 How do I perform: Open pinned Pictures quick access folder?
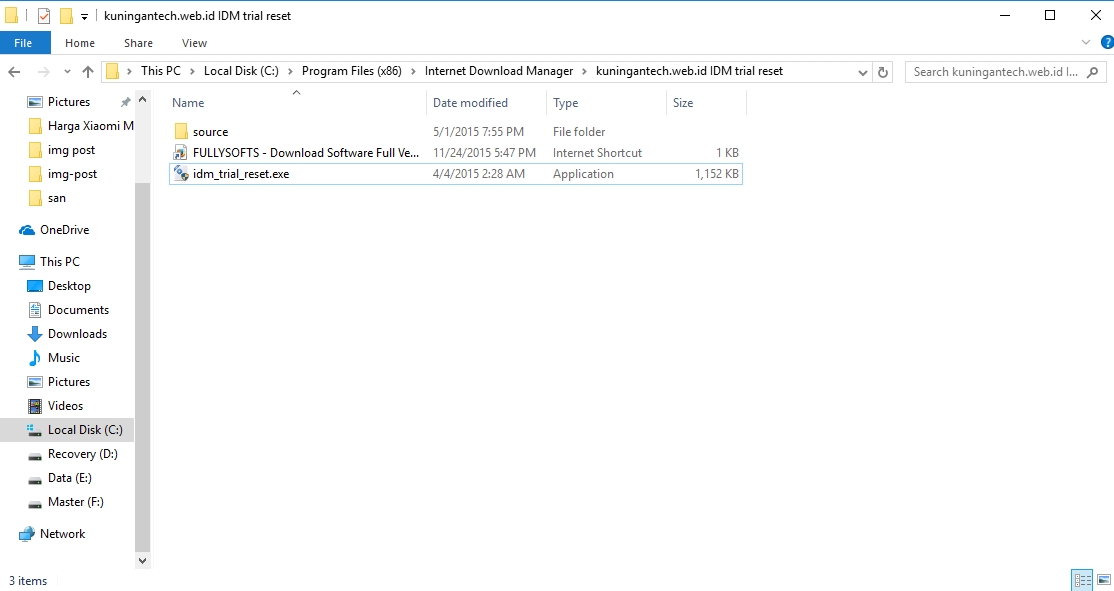coord(58,102)
